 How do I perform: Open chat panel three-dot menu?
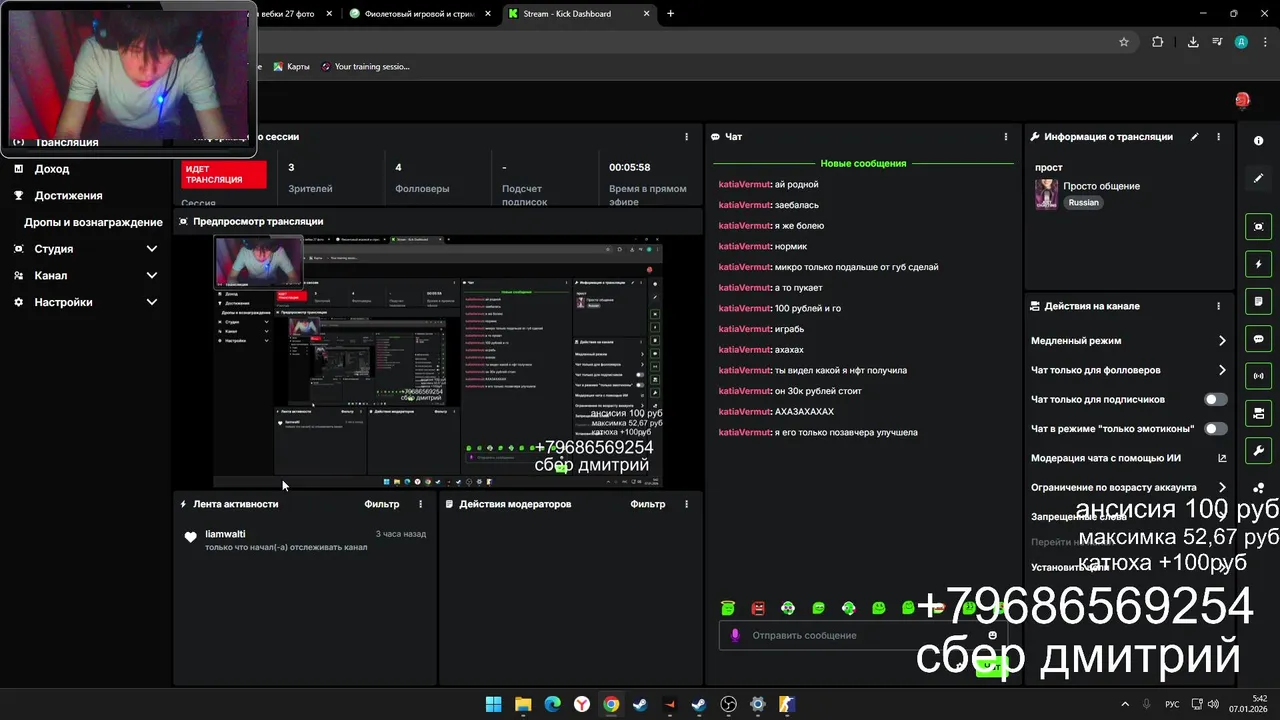click(x=1006, y=137)
